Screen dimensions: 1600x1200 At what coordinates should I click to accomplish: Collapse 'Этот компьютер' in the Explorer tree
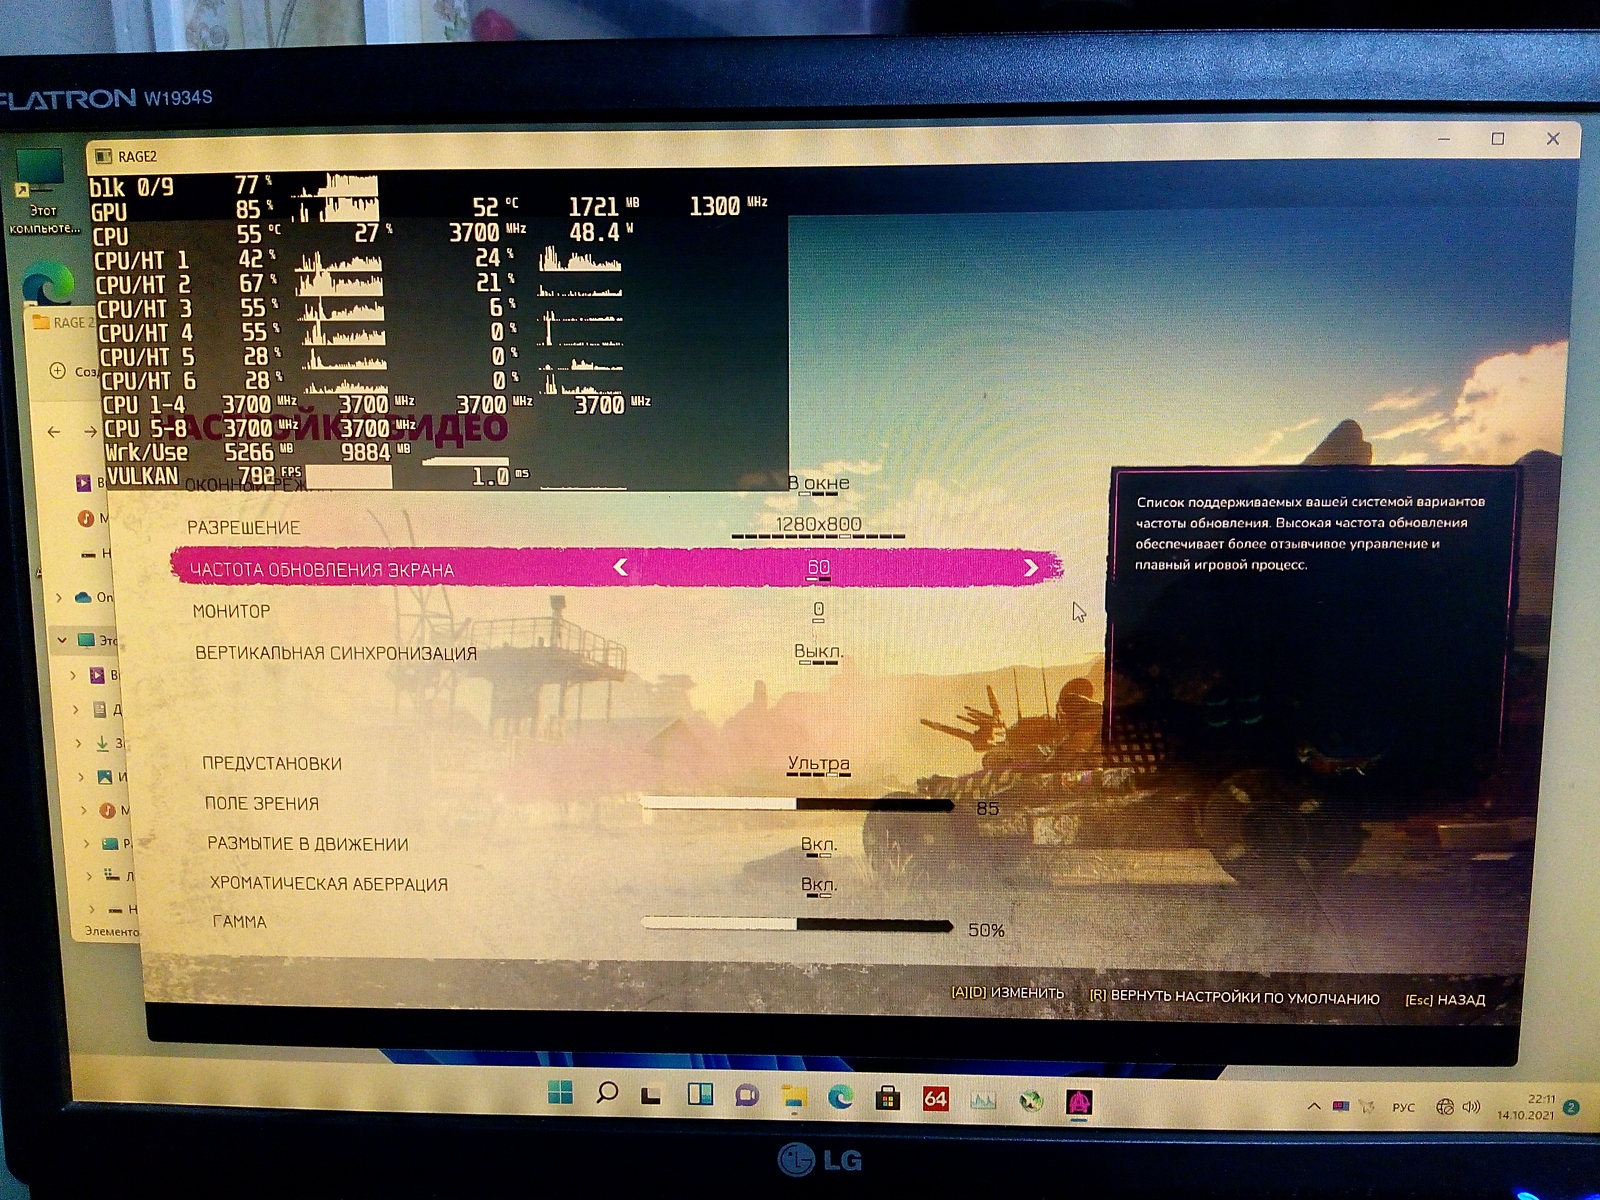pos(62,639)
